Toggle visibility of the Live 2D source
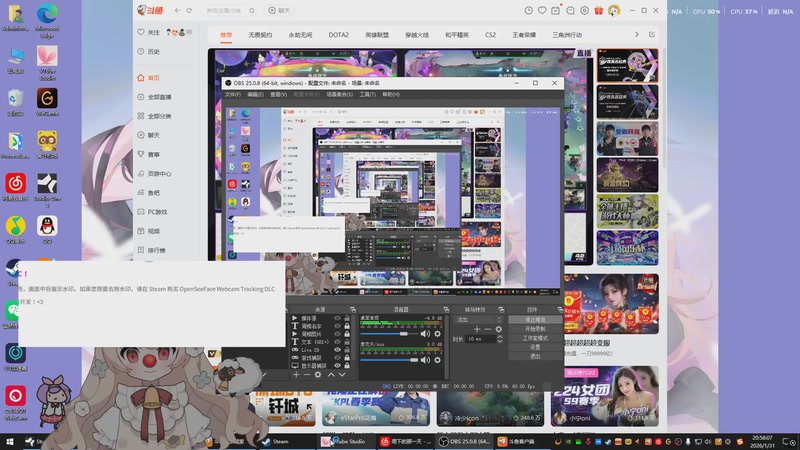 (337, 349)
